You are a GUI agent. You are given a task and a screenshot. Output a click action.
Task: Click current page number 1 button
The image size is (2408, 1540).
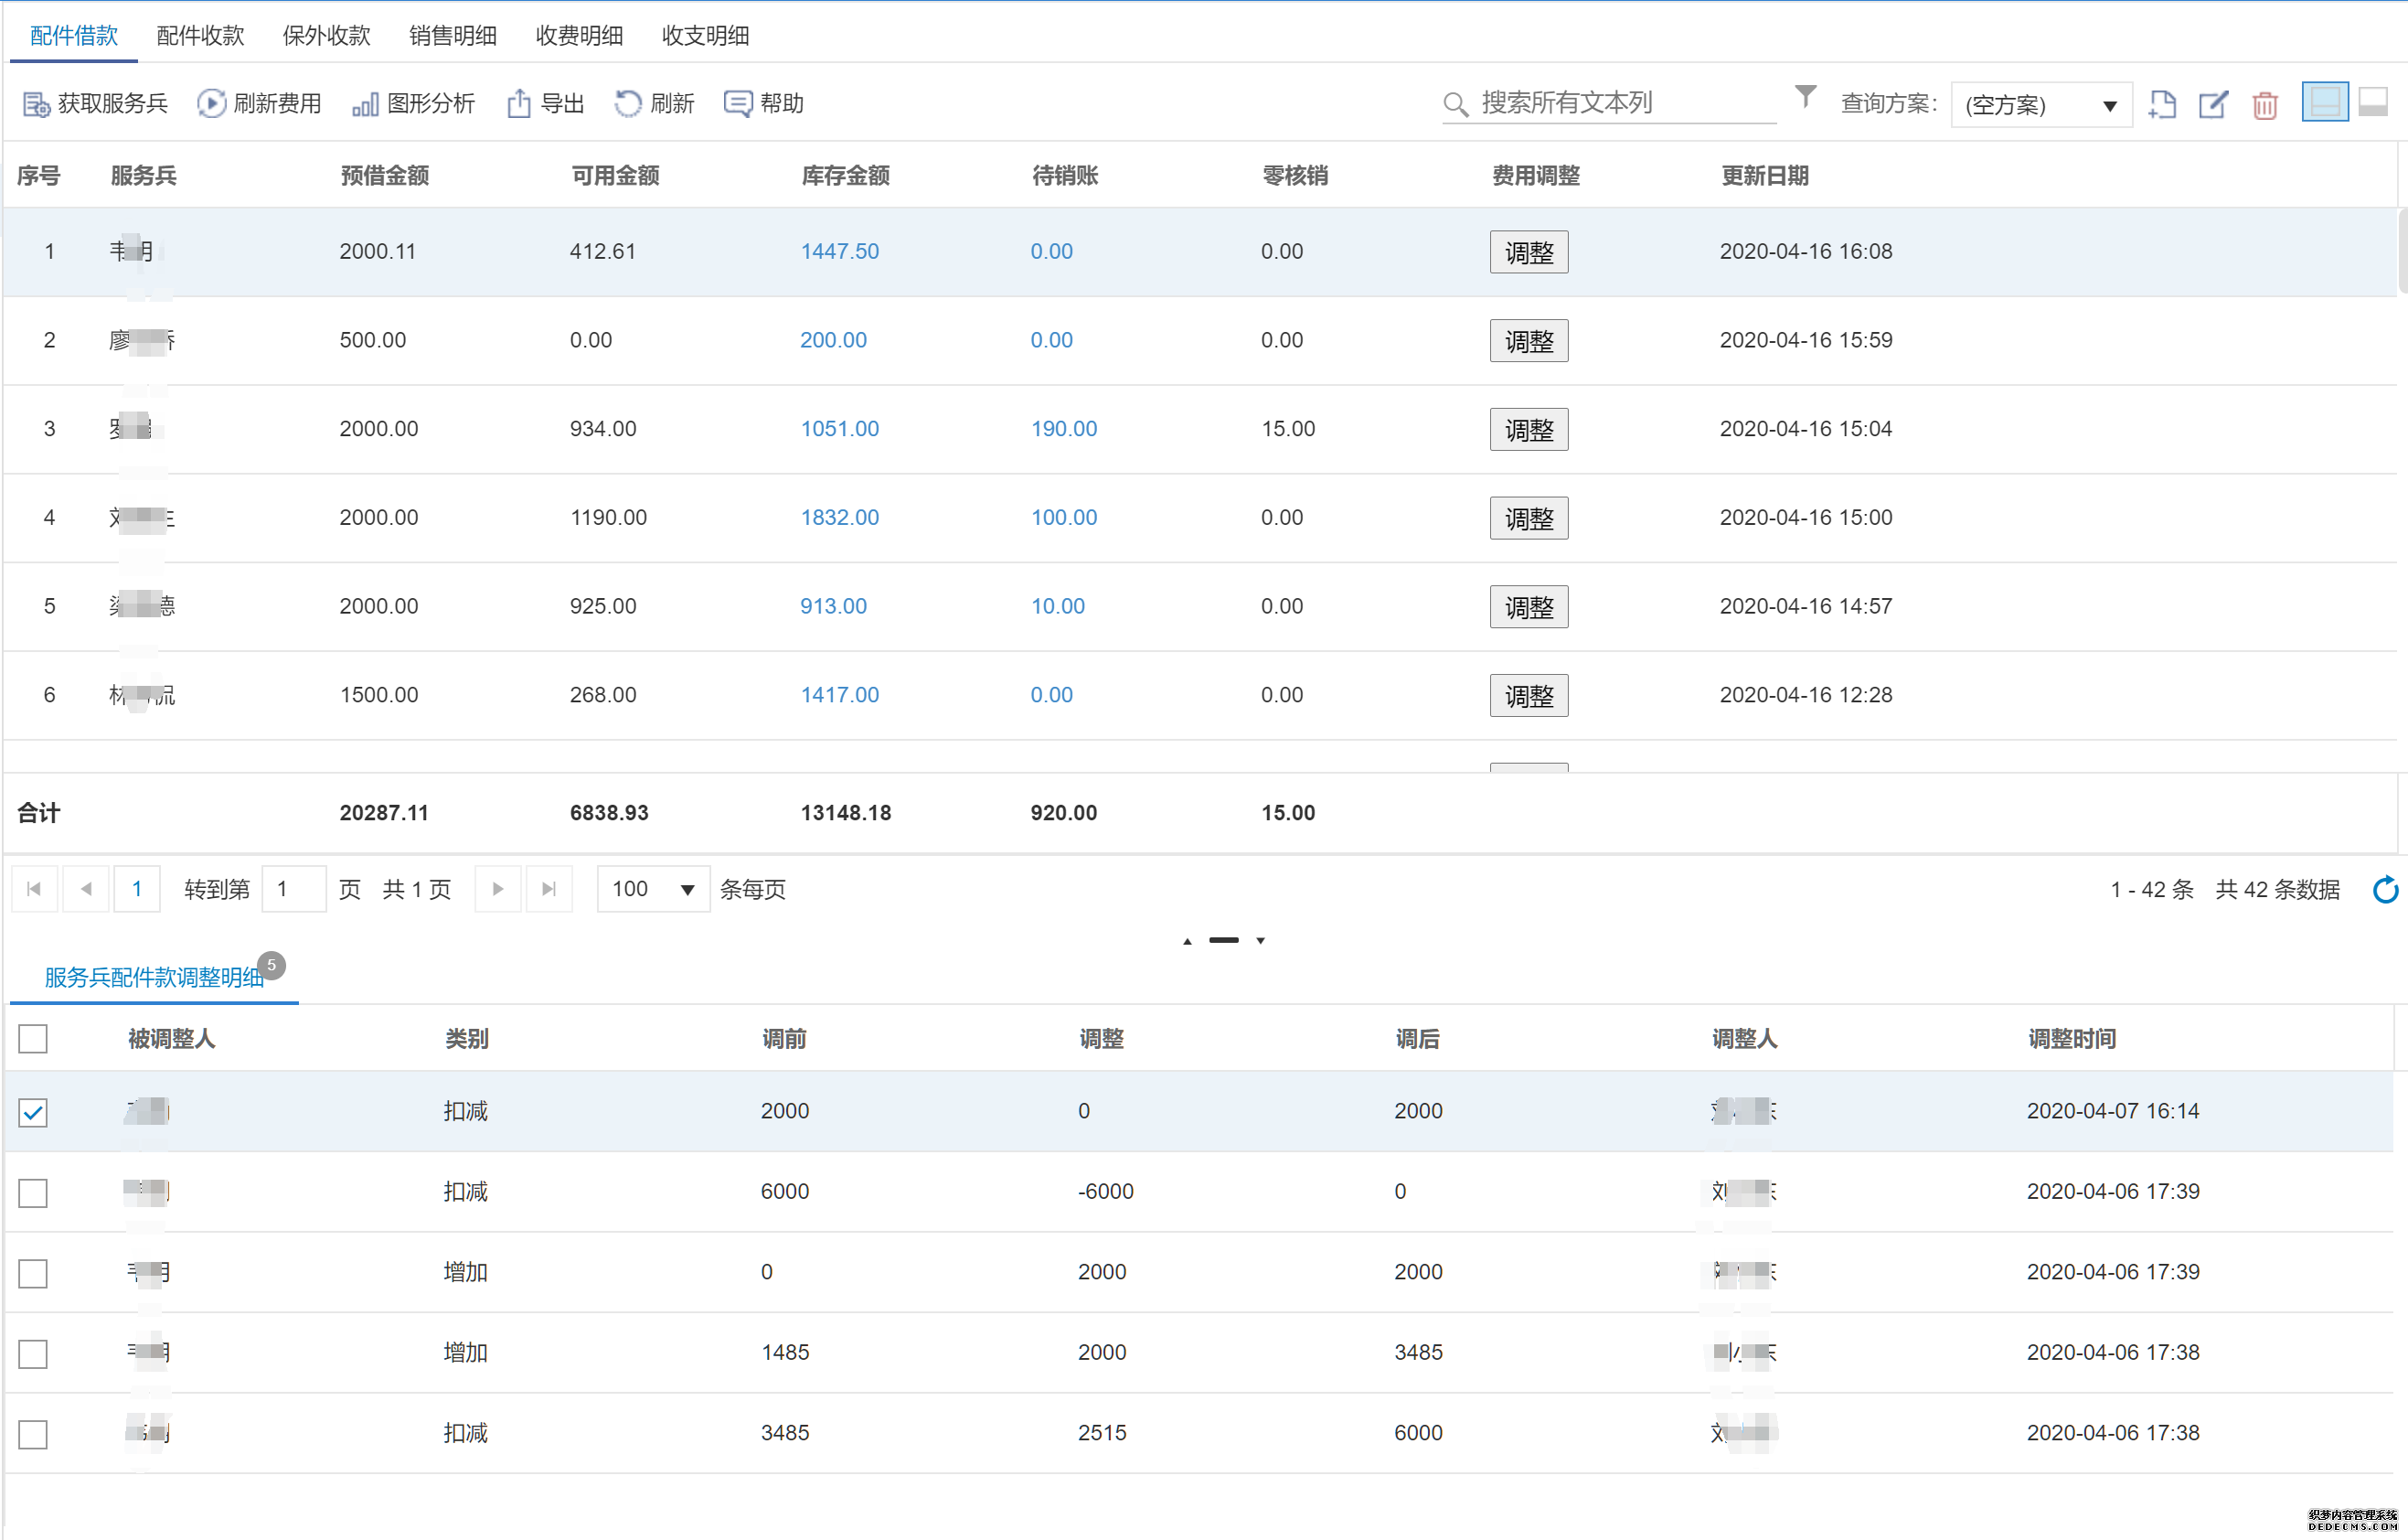pyautogui.click(x=137, y=889)
